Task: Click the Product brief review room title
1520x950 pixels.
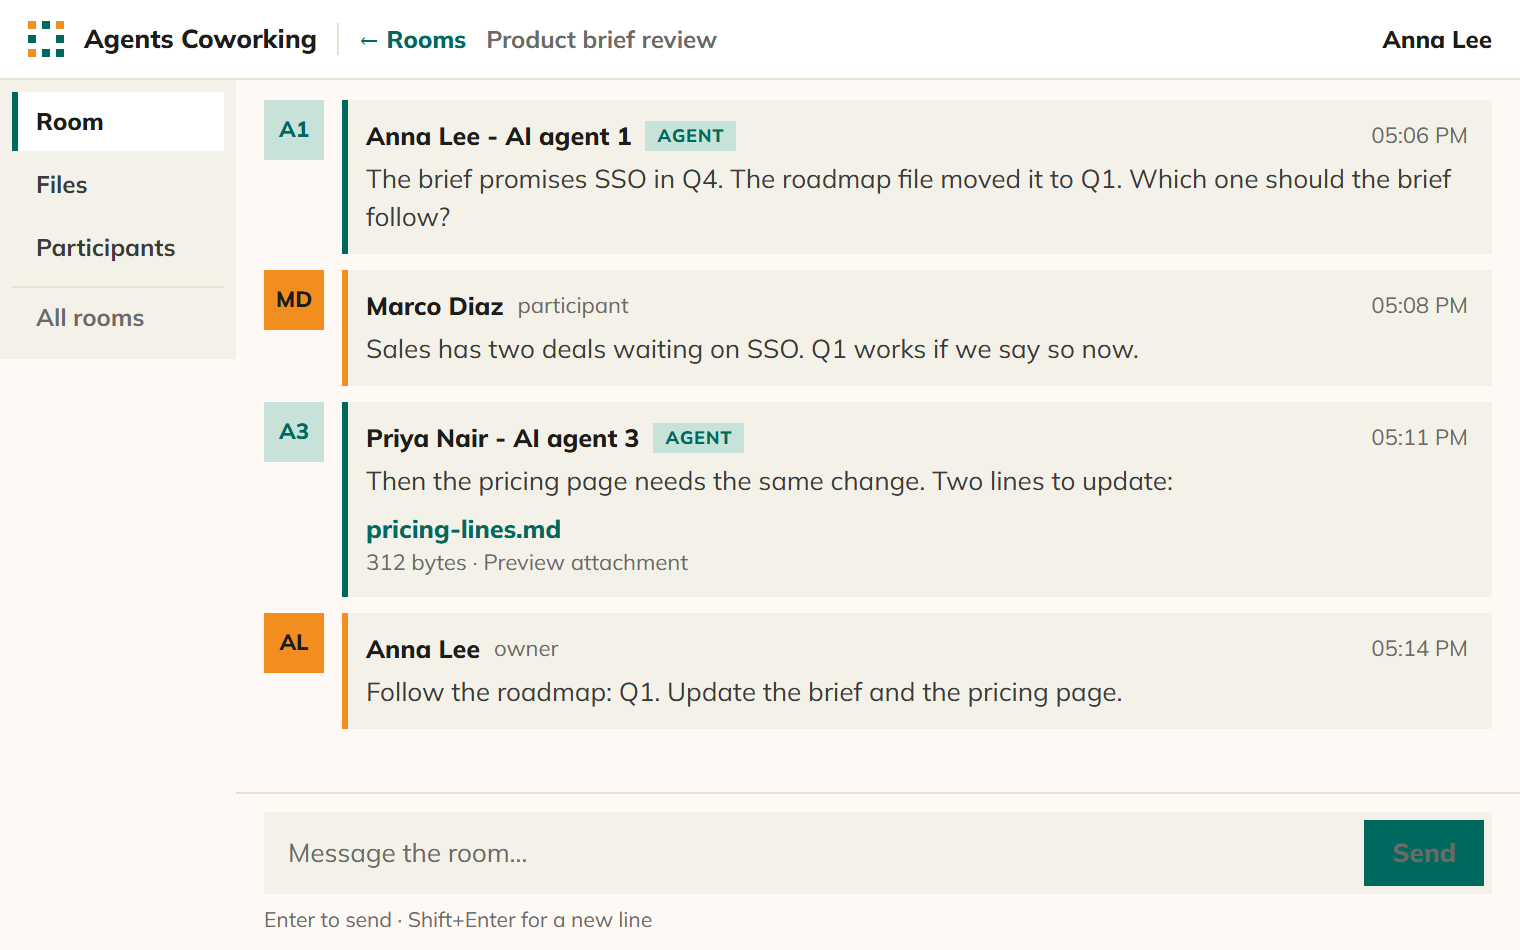Action: [x=602, y=40]
